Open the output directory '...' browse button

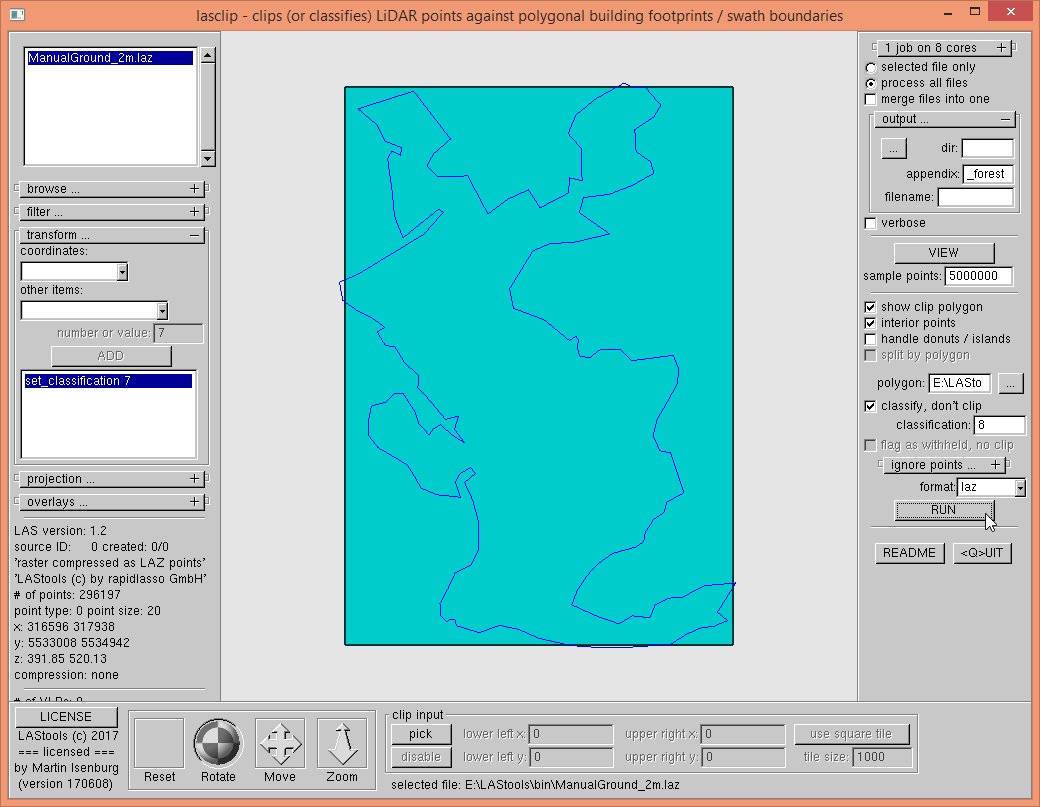(894, 148)
